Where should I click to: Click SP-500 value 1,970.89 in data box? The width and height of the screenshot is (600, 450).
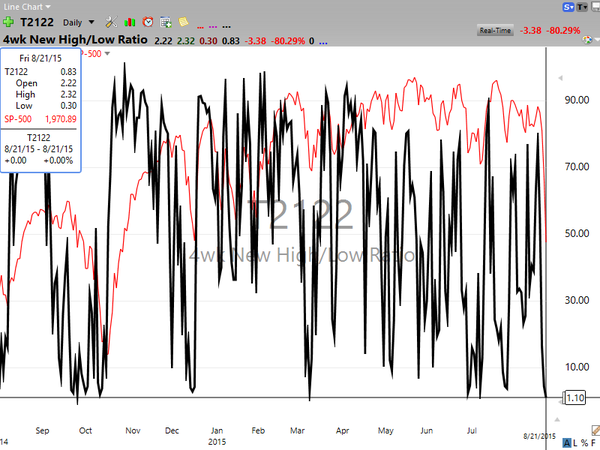click(x=61, y=119)
